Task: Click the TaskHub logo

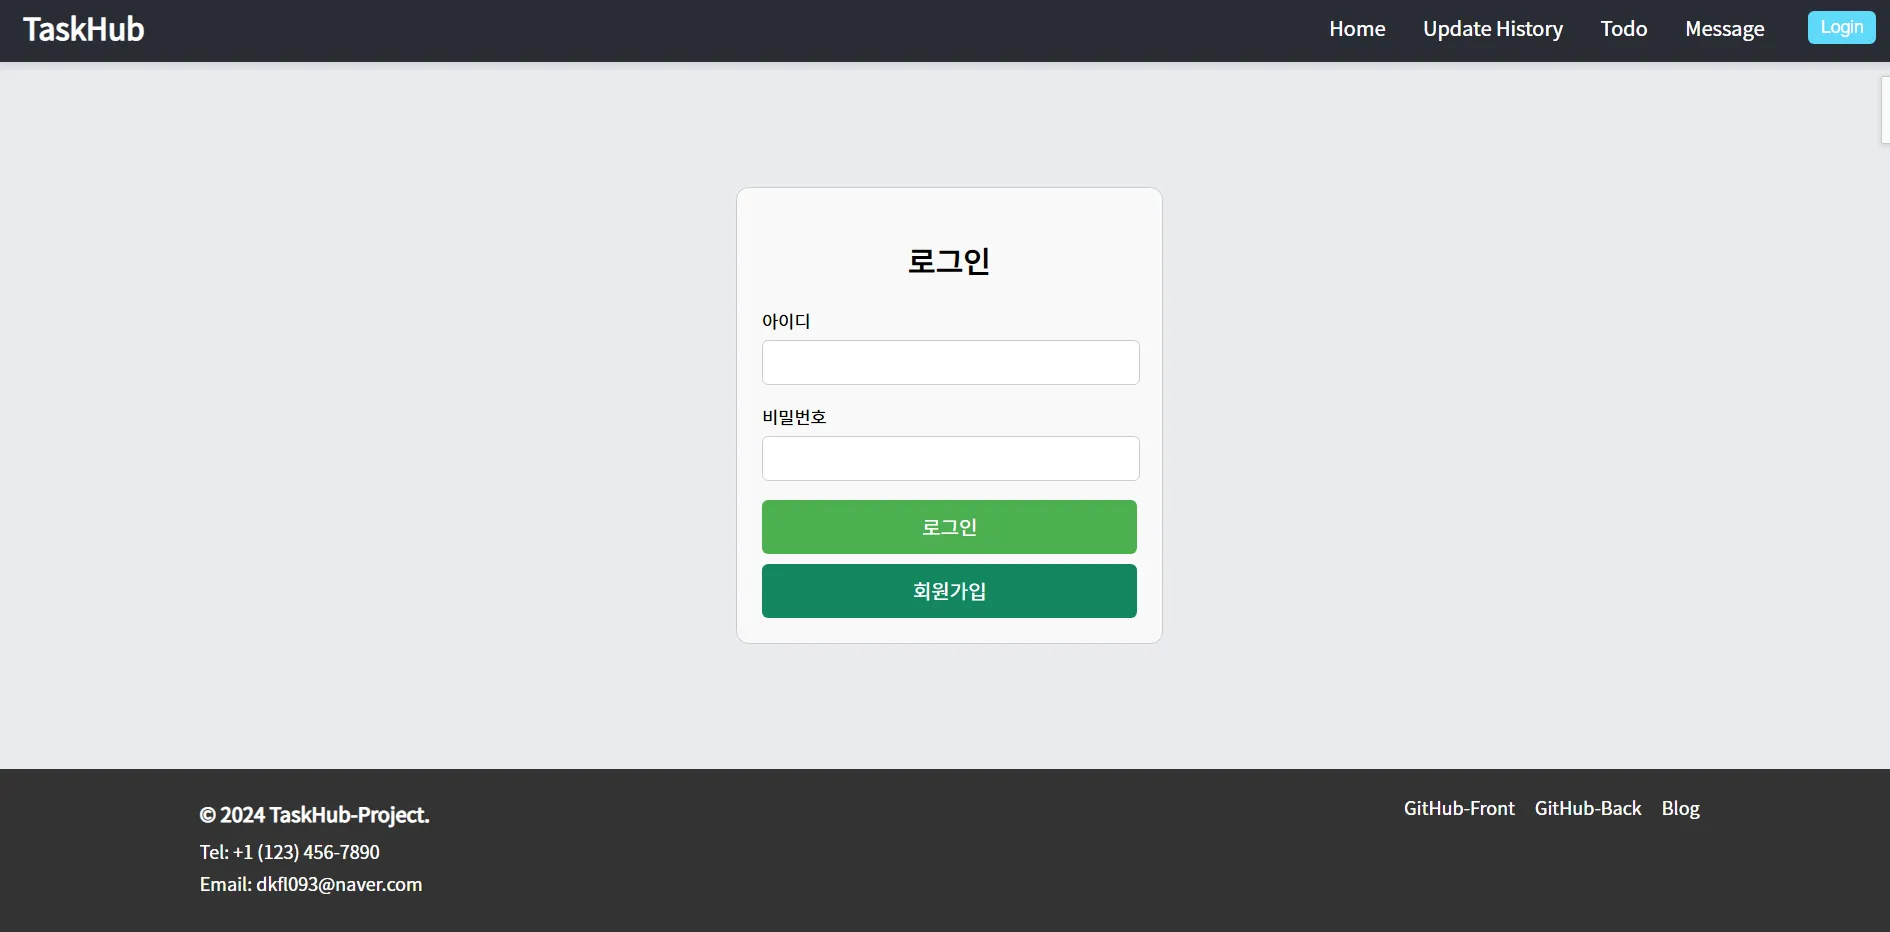Action: coord(83,28)
